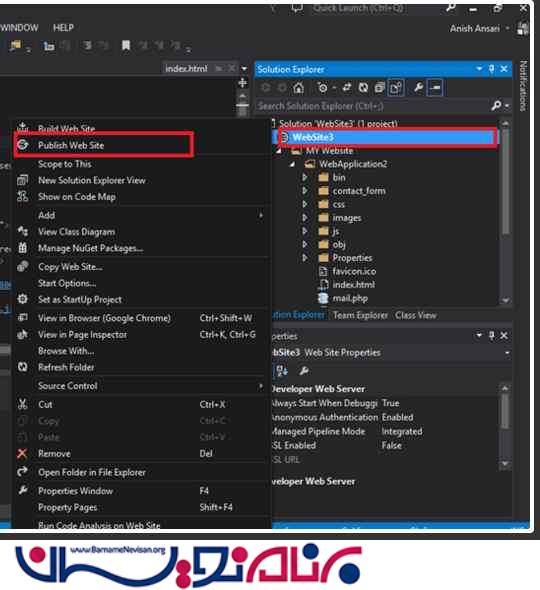
Task: Toggle auto-hide pin on Solution Explorer panel
Action: [x=491, y=69]
